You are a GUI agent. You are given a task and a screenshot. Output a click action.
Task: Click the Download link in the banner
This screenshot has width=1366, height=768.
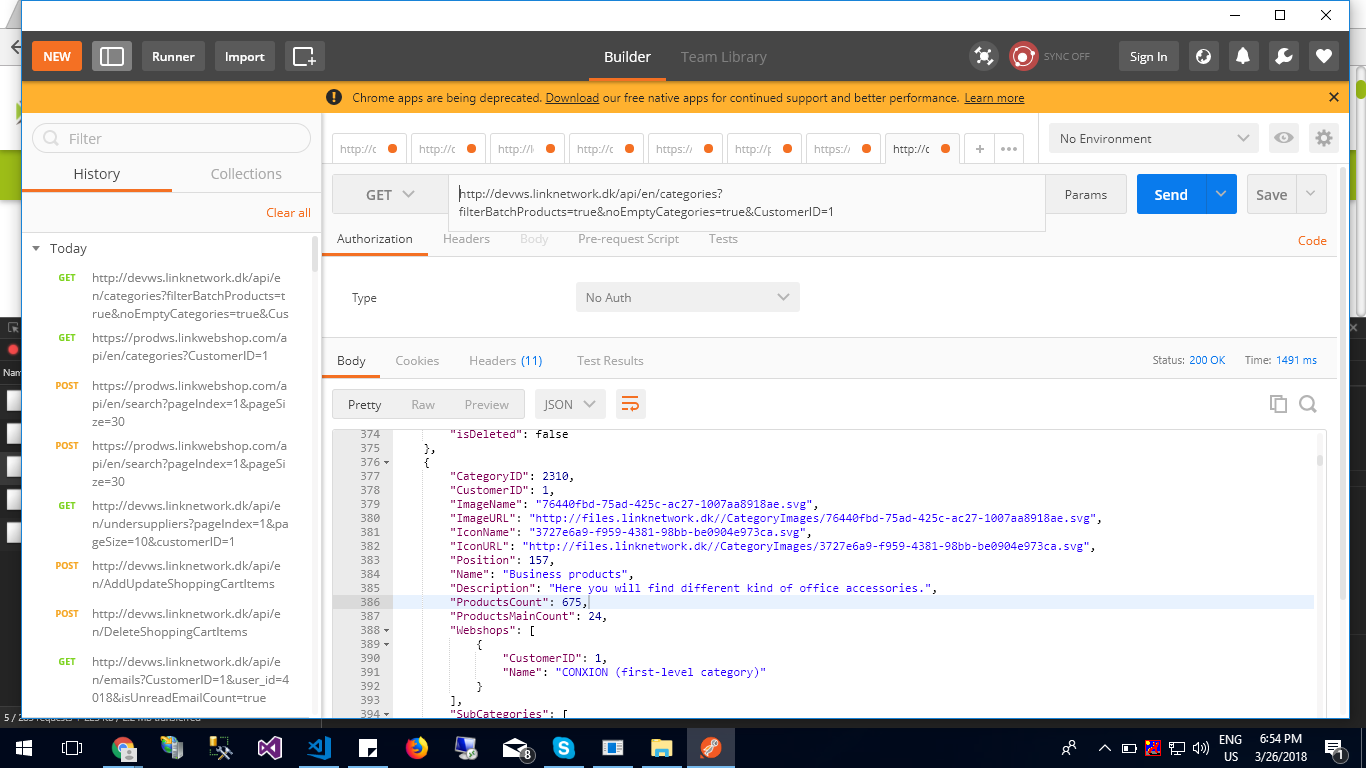coord(572,98)
